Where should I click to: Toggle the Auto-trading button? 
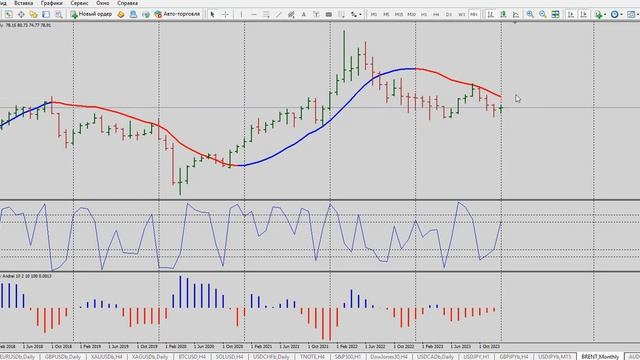[x=178, y=14]
